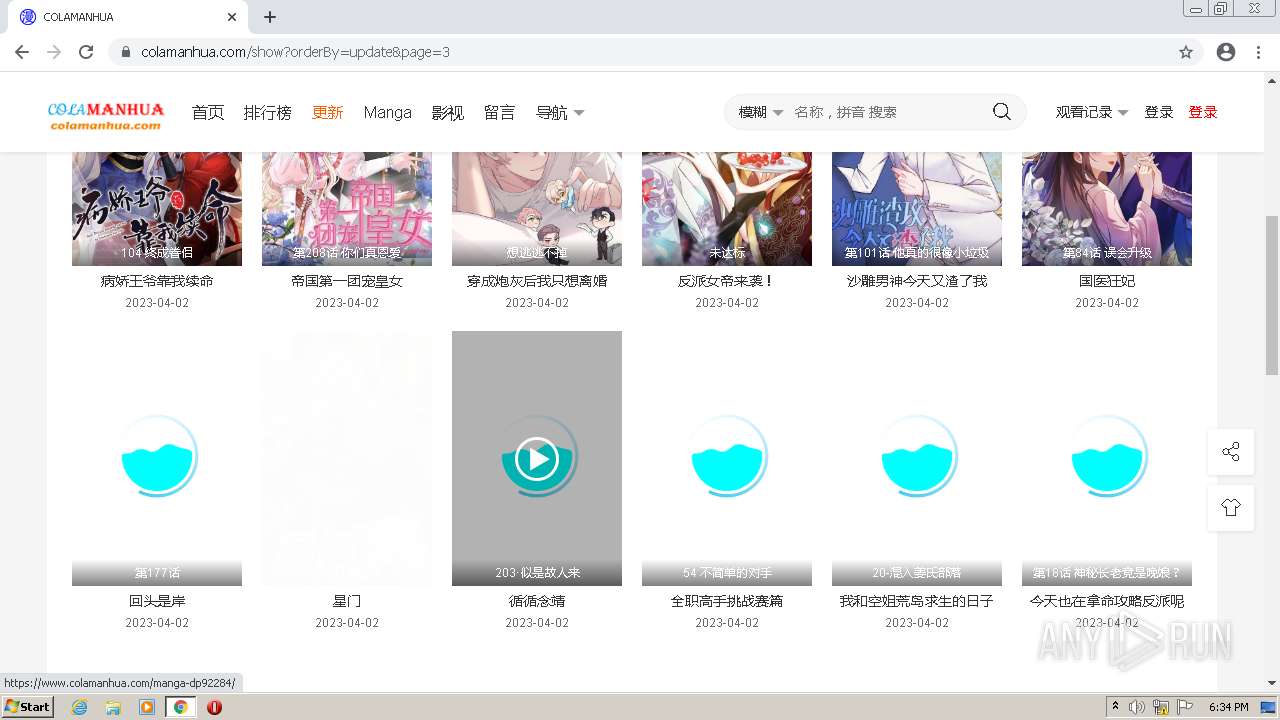This screenshot has width=1280, height=720.
Task: View site lock security info
Action: (126, 52)
